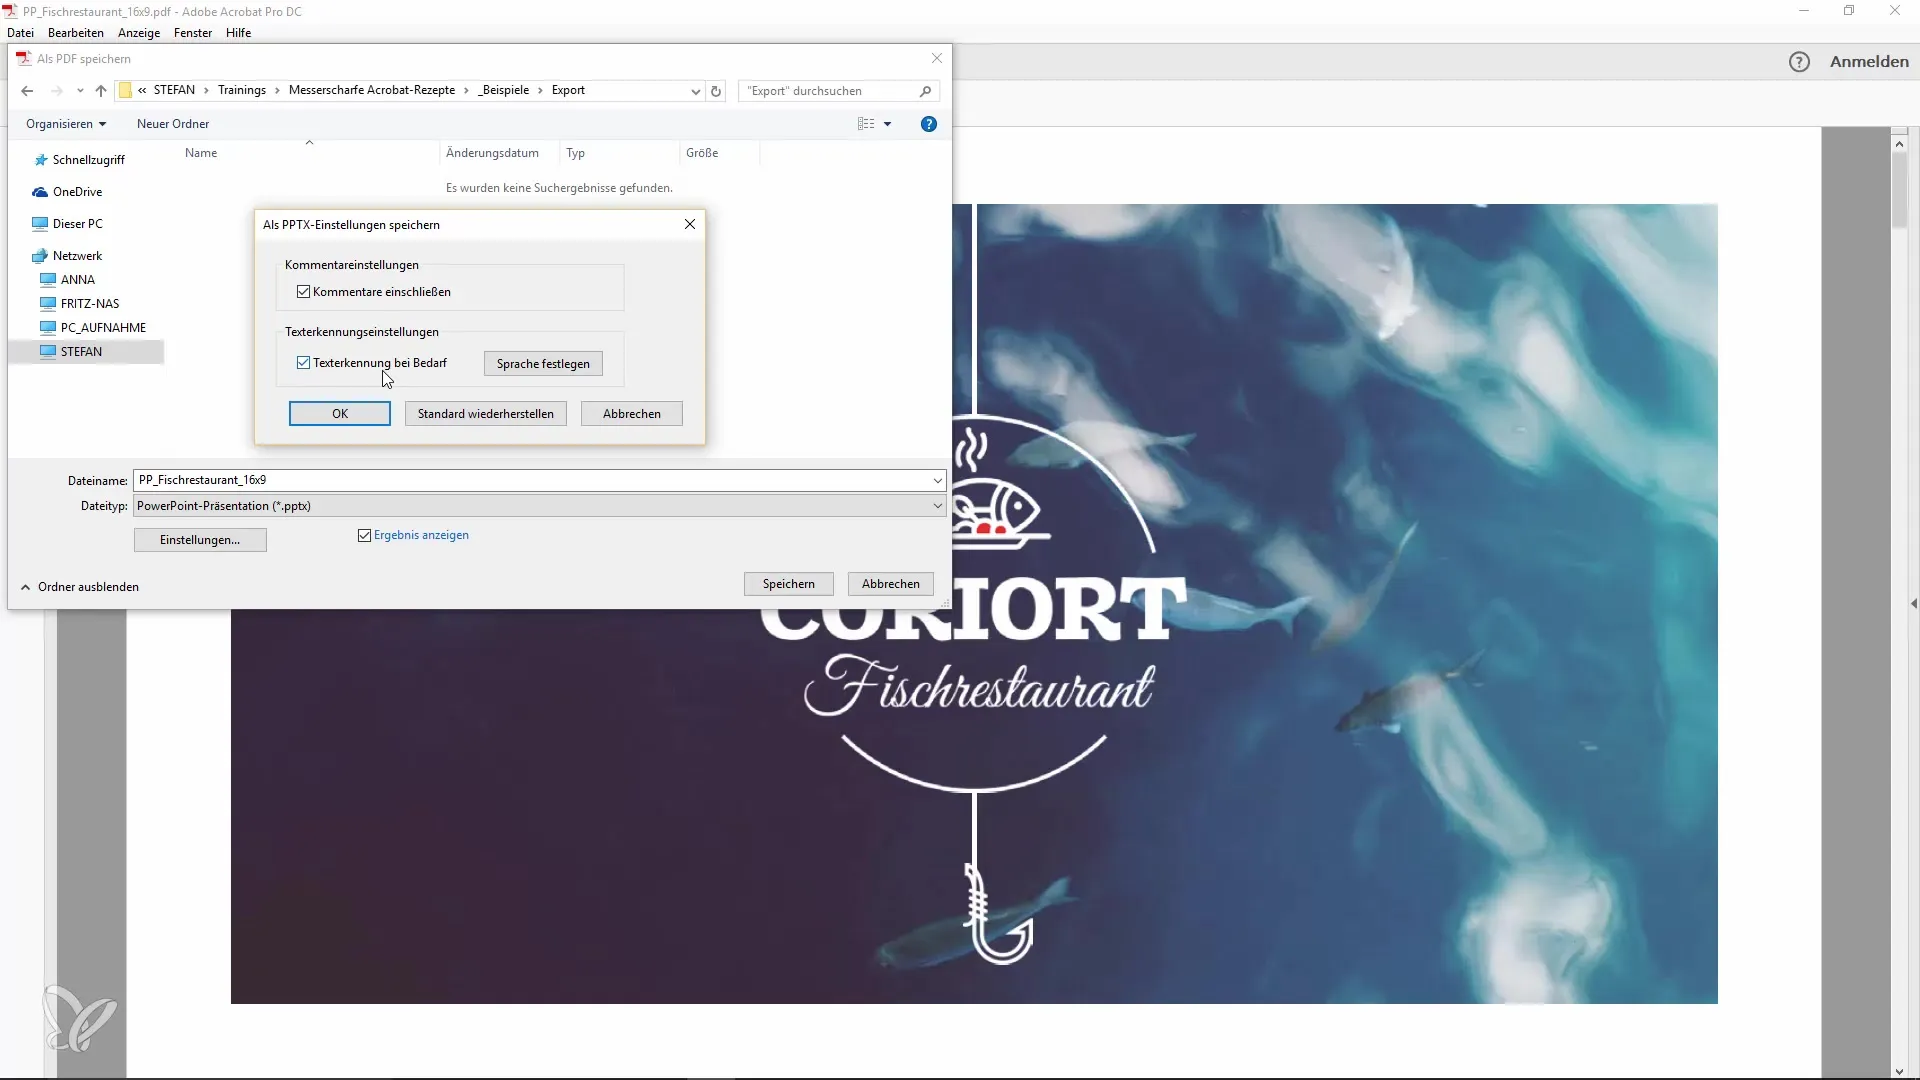Toggle Kommentare einschließen checkbox

tap(303, 292)
